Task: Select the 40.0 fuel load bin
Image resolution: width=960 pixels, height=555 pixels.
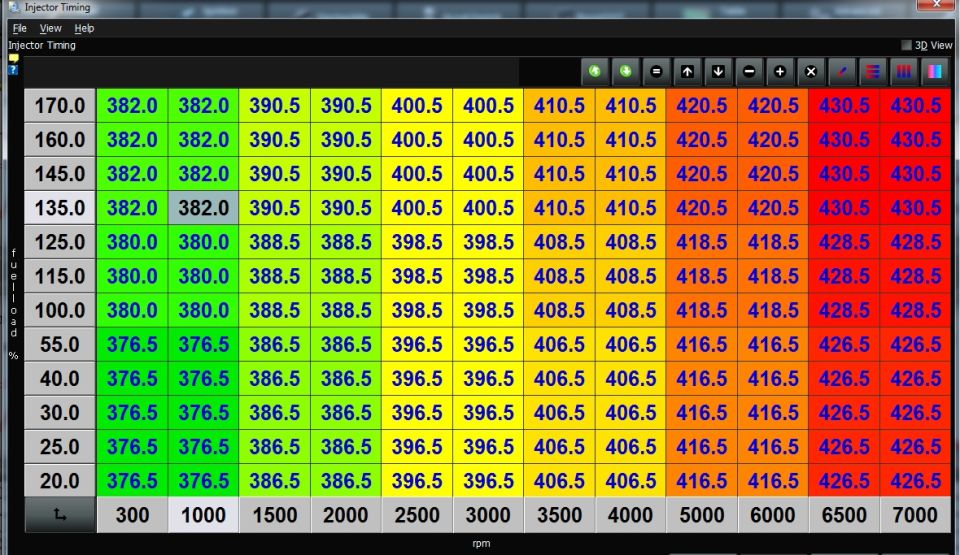Action: 60,379
